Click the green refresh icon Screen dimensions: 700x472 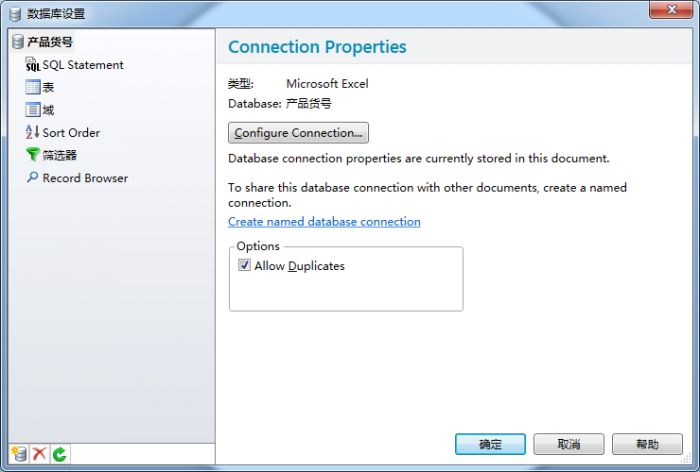click(x=59, y=454)
